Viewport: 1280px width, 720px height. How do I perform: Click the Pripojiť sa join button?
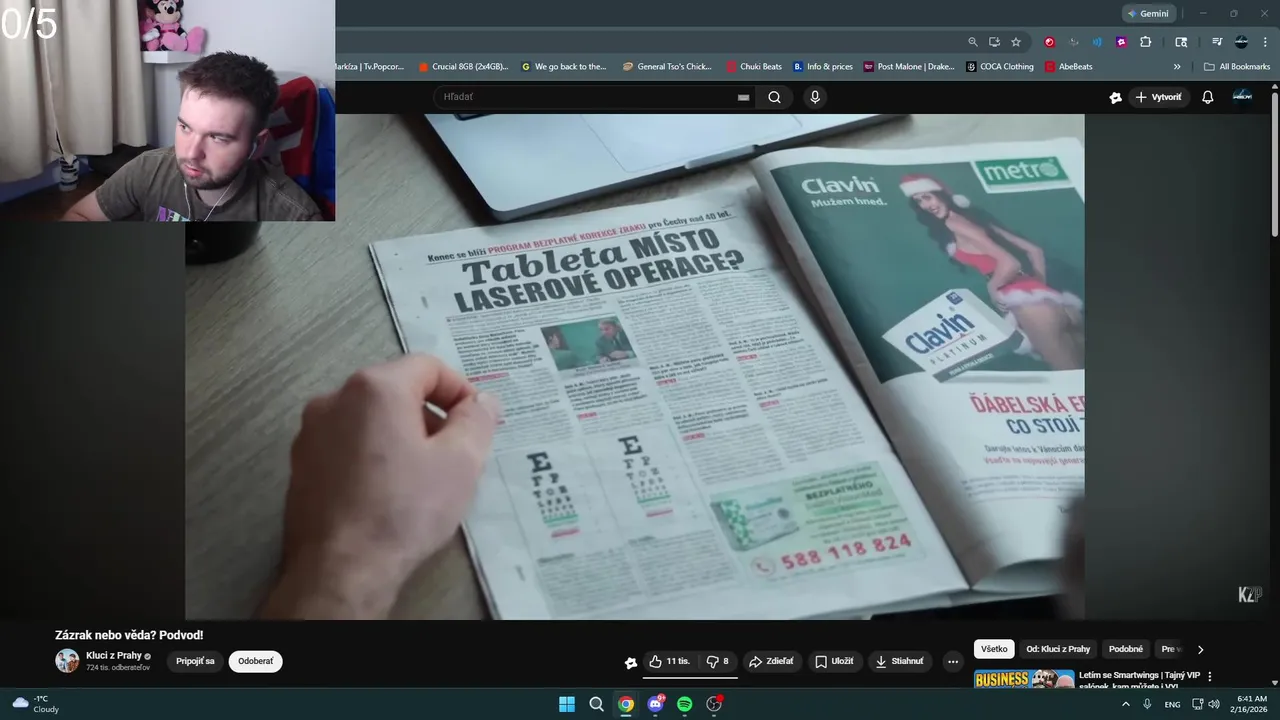pyautogui.click(x=195, y=661)
